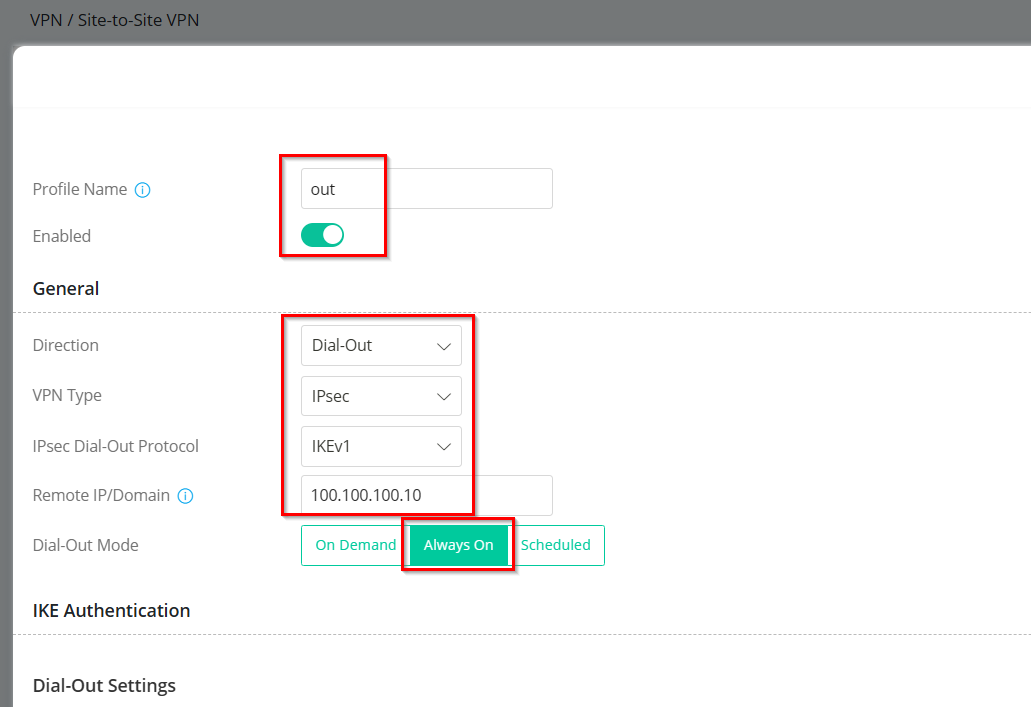Screen dimensions: 1031x707
Task: Click the VPN Type label text
Action: click(x=67, y=395)
